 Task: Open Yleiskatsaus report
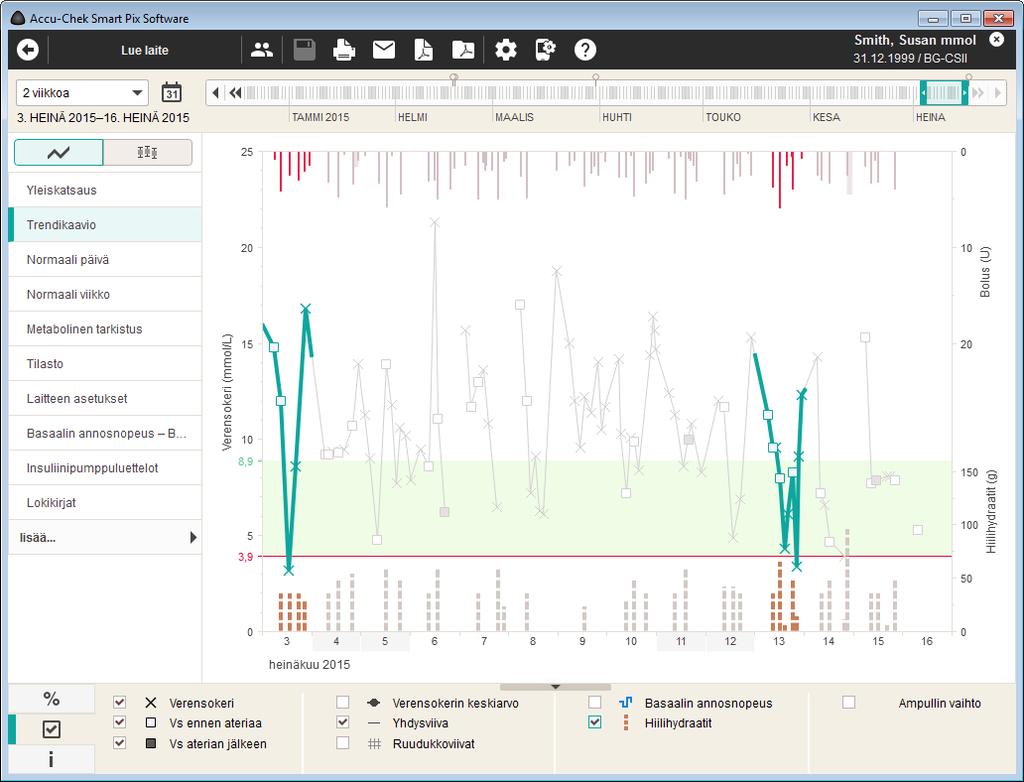click(x=104, y=190)
